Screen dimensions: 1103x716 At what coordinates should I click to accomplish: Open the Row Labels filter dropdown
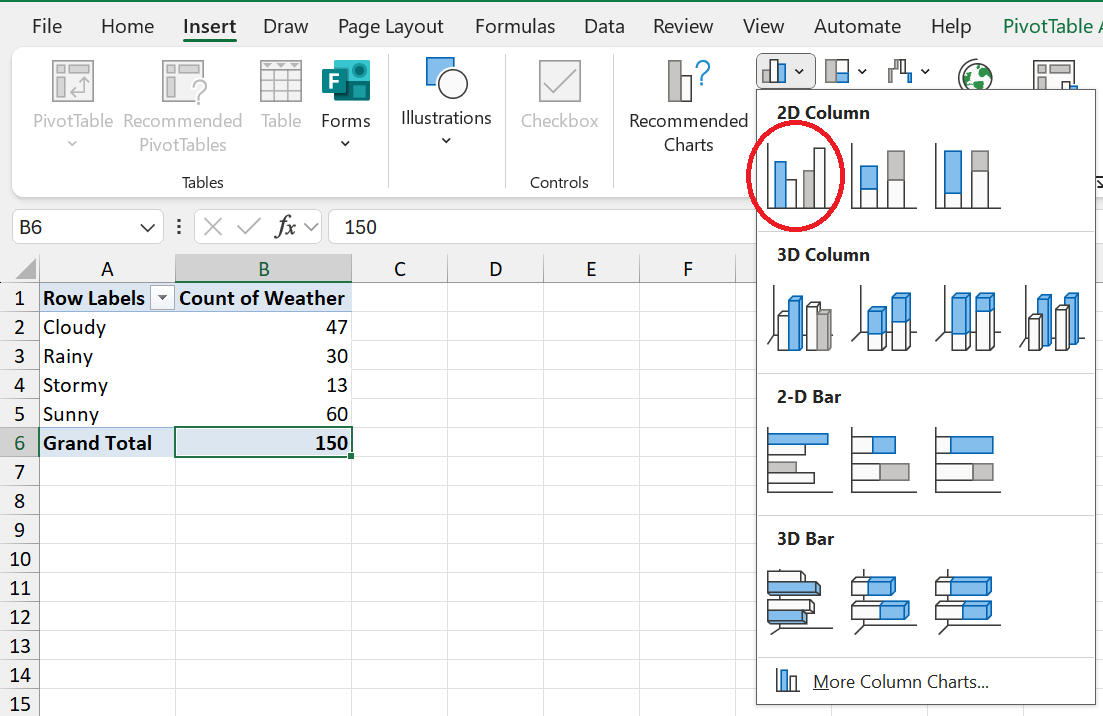tap(160, 299)
